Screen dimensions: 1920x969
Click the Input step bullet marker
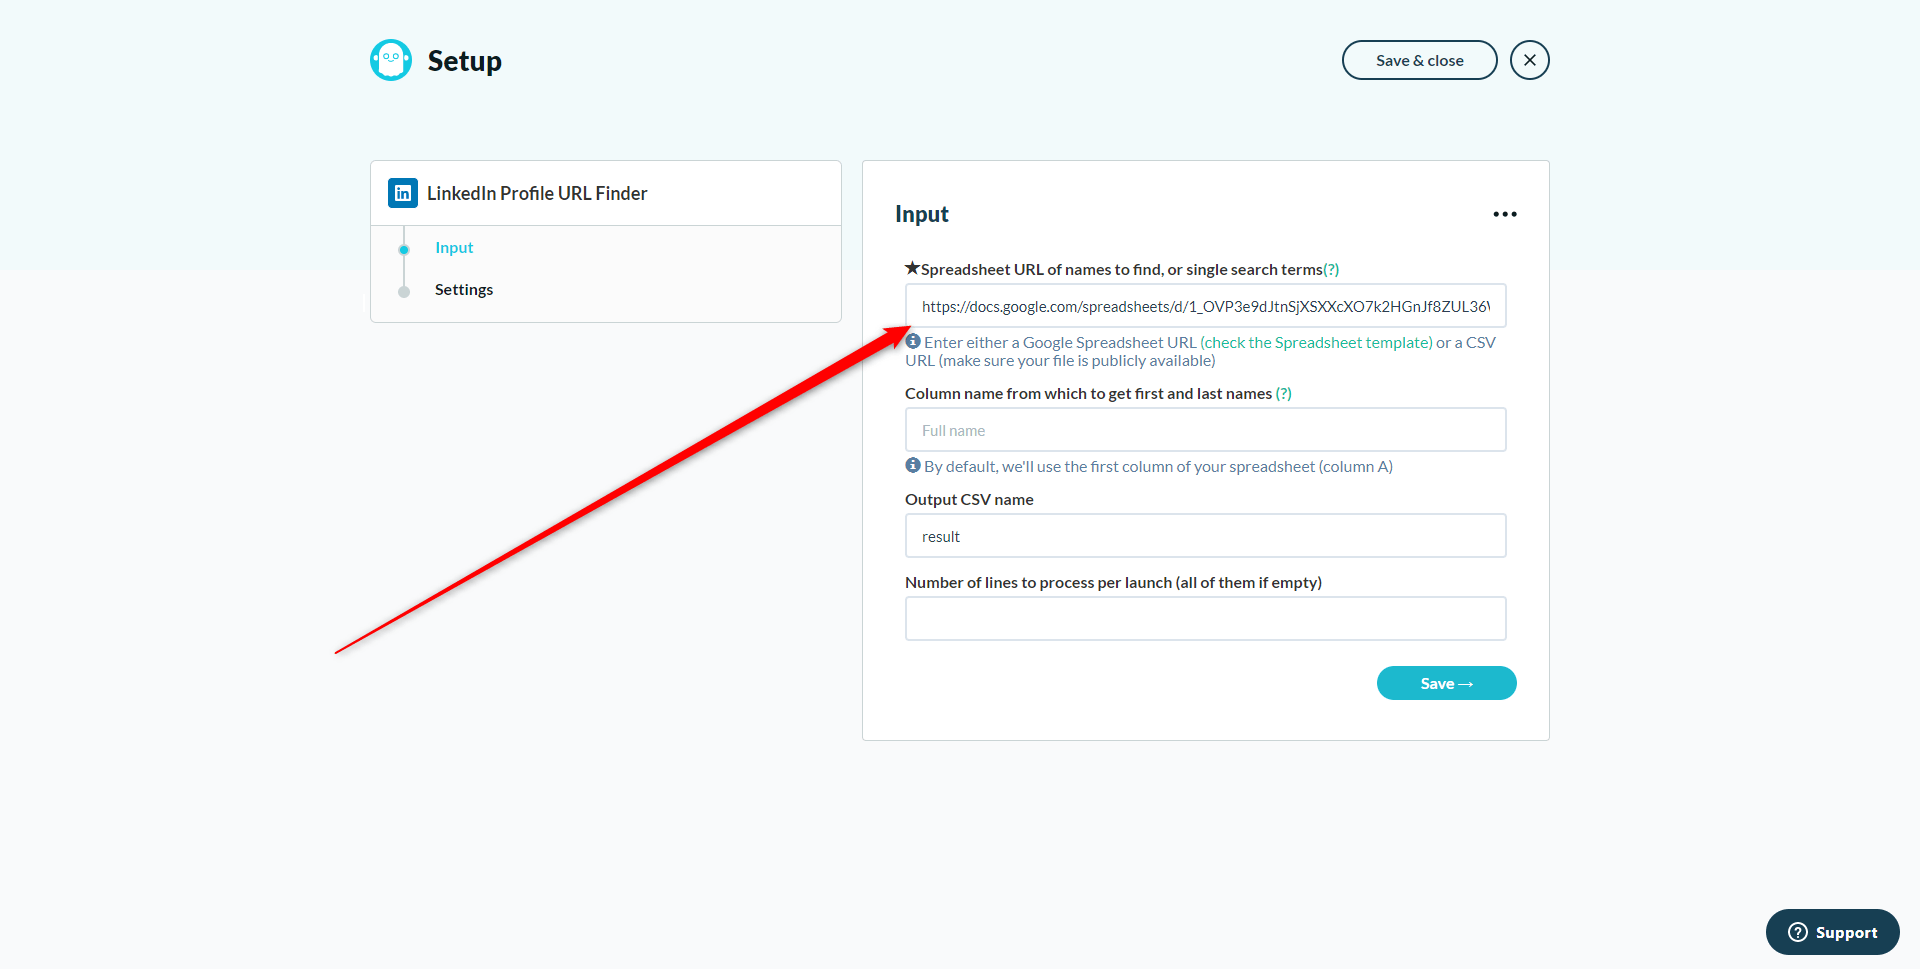tap(404, 249)
